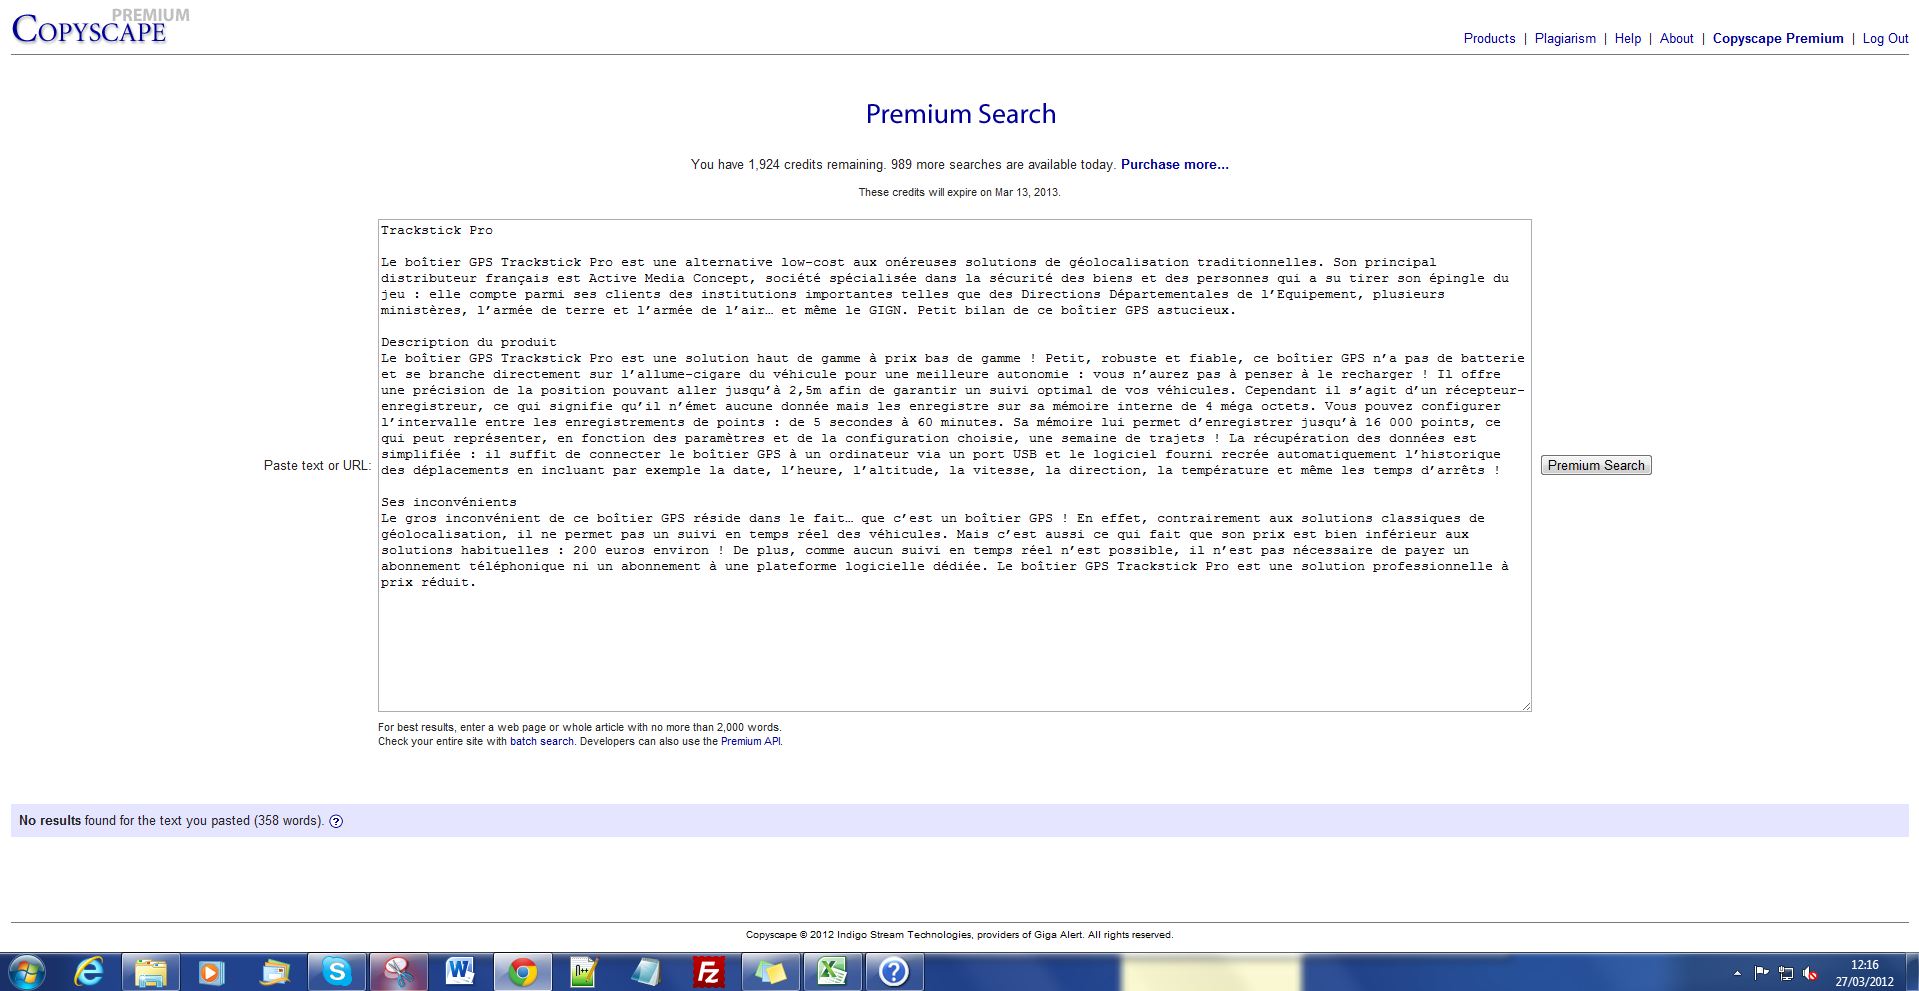Viewport: 1919px width, 991px height.
Task: Open Notepad++ from the taskbar
Action: pos(584,971)
